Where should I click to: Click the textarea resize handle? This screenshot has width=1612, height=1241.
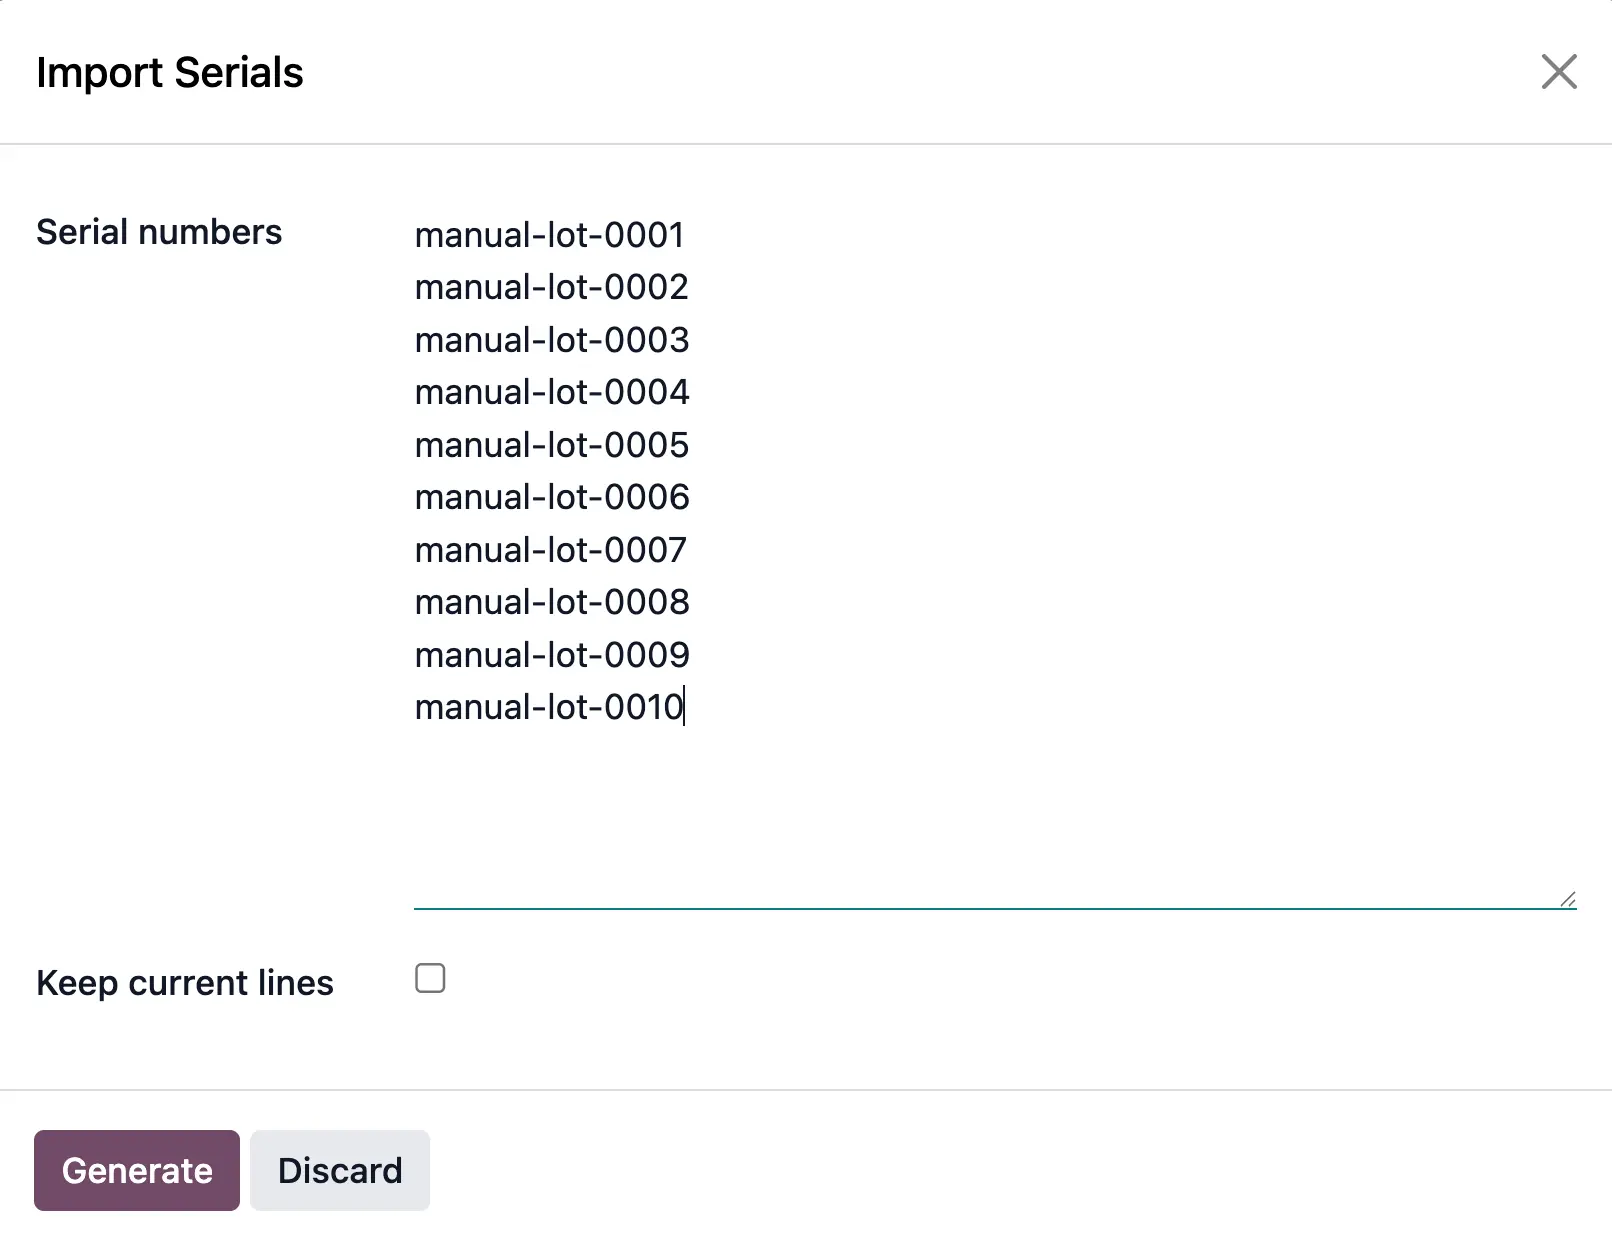[x=1567, y=899]
